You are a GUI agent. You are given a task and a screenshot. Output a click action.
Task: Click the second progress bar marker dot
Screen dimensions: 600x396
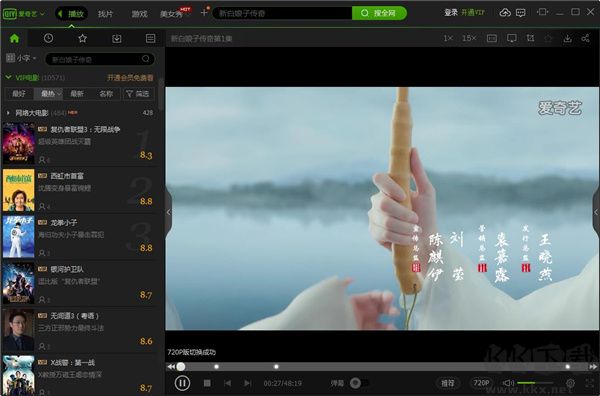pyautogui.click(x=276, y=367)
